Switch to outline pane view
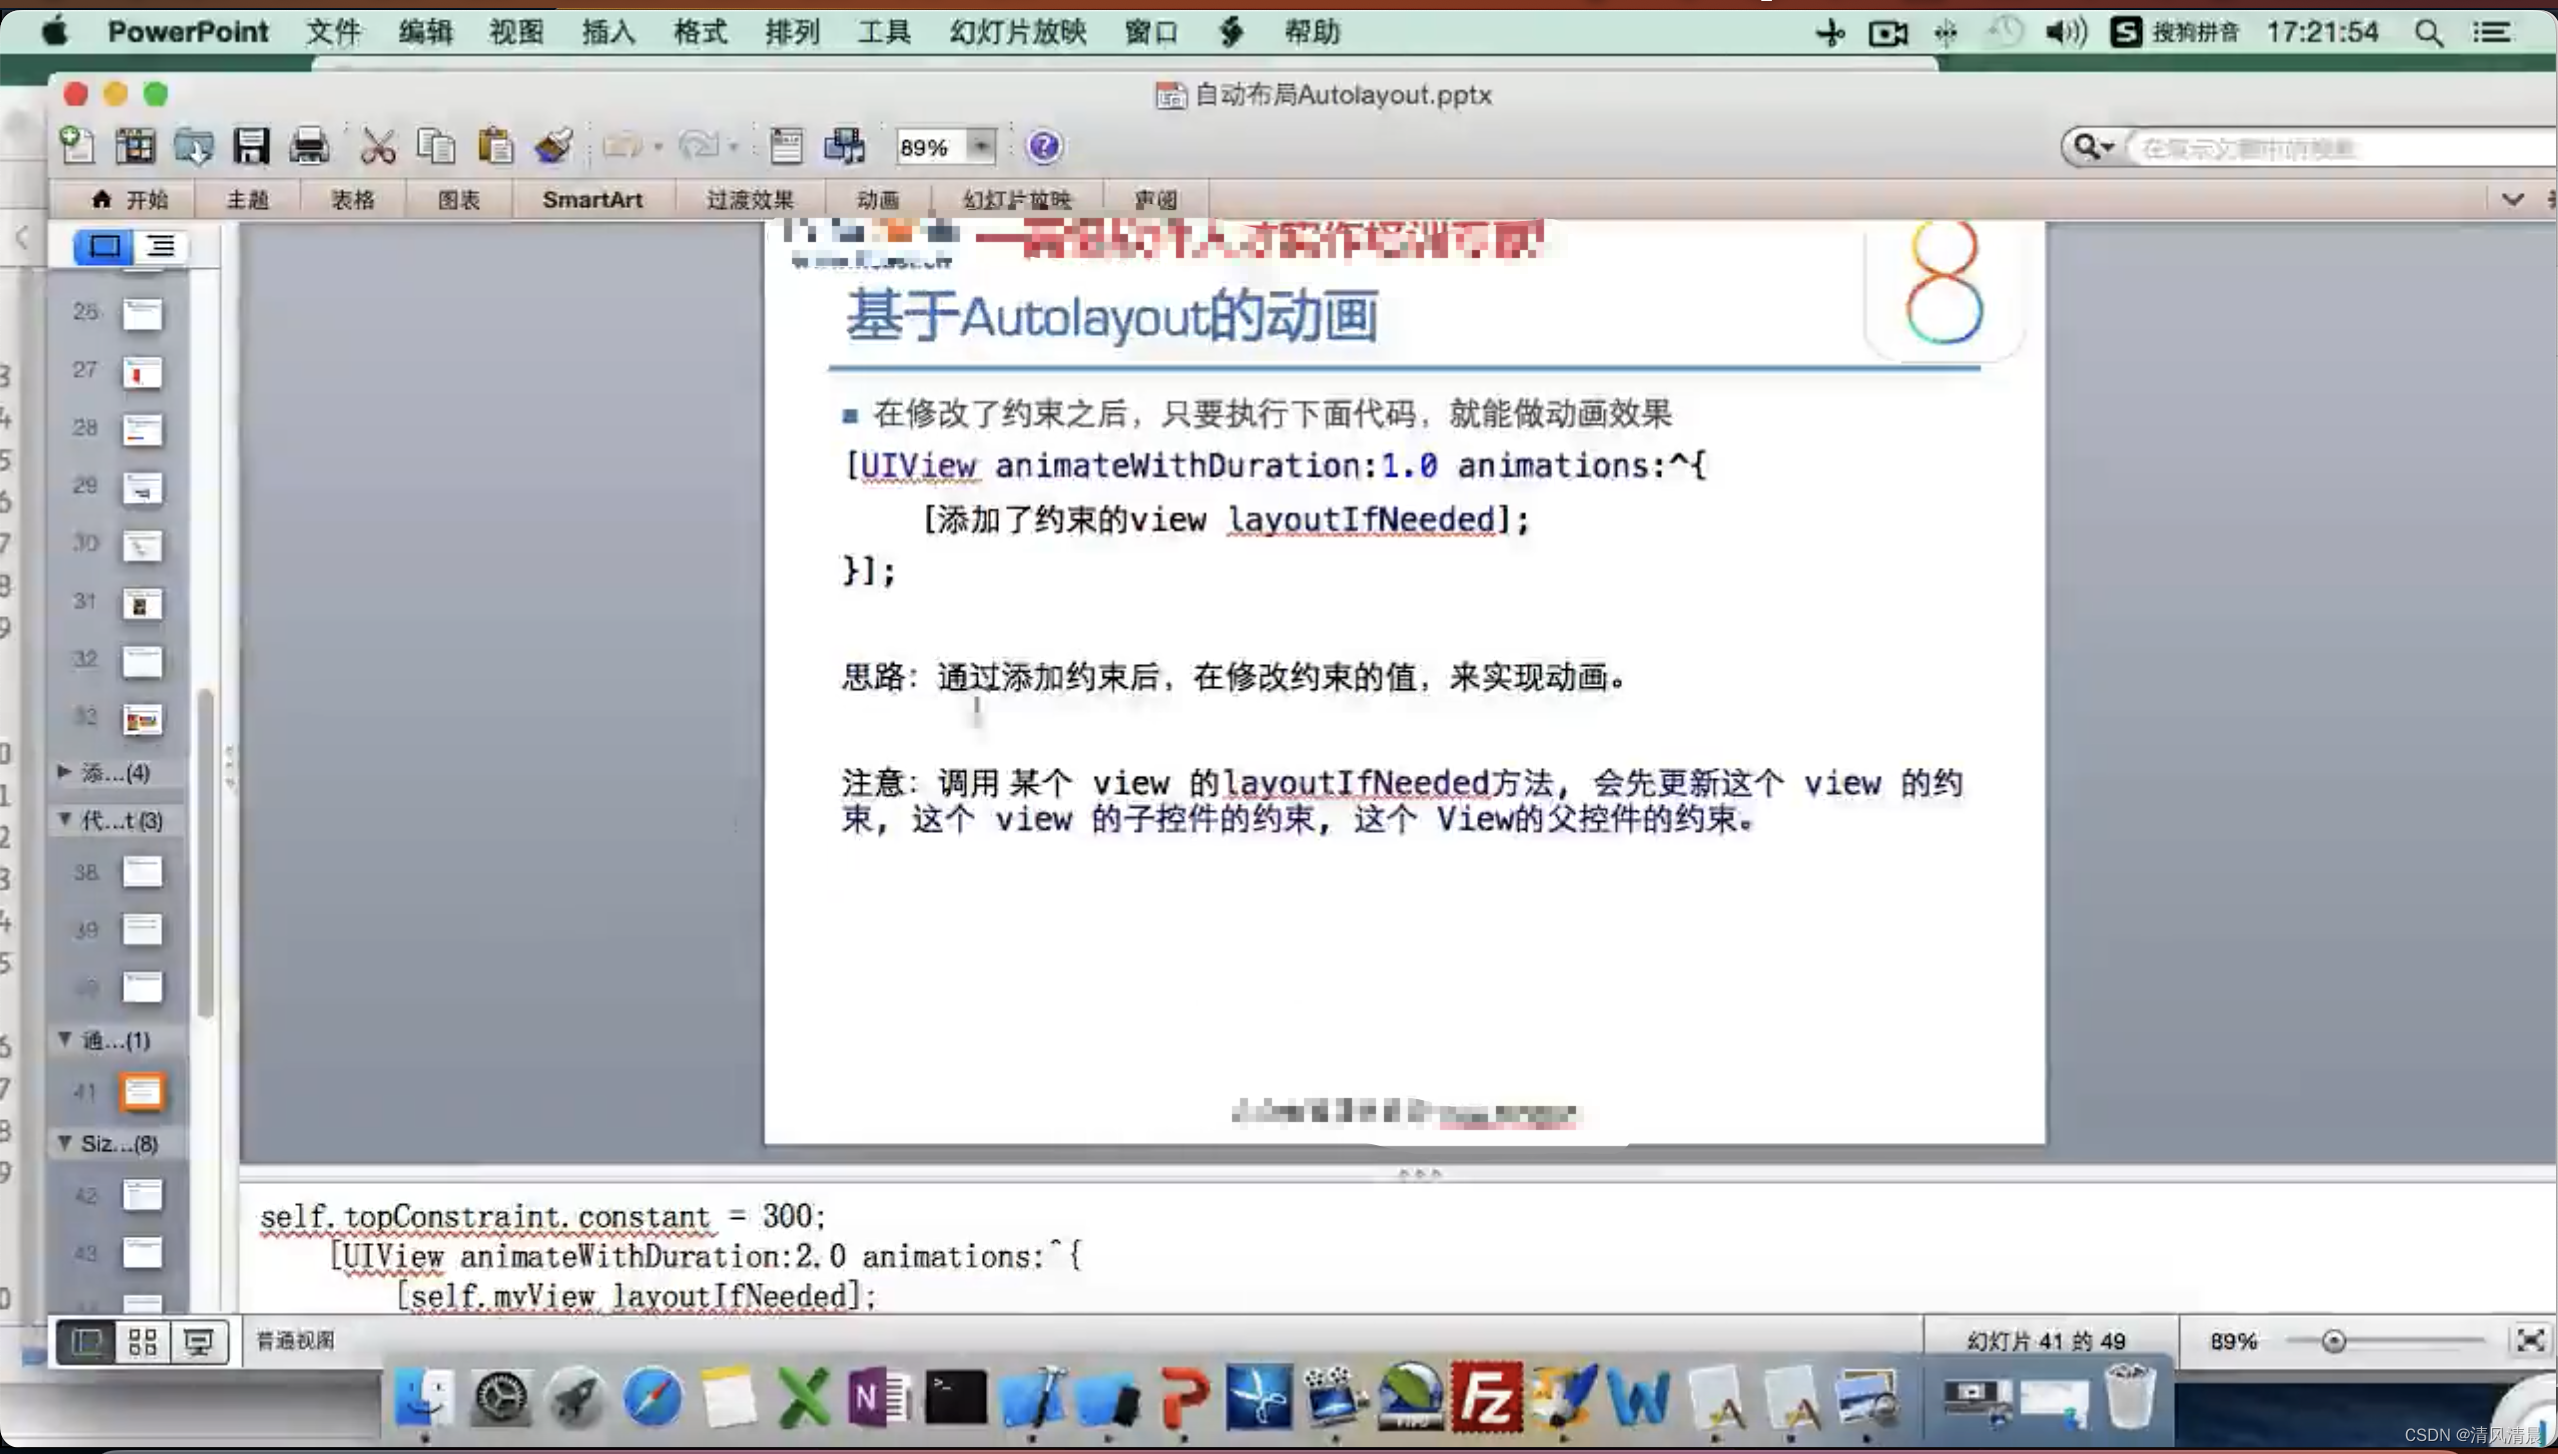The image size is (2558, 1454). (x=160, y=246)
